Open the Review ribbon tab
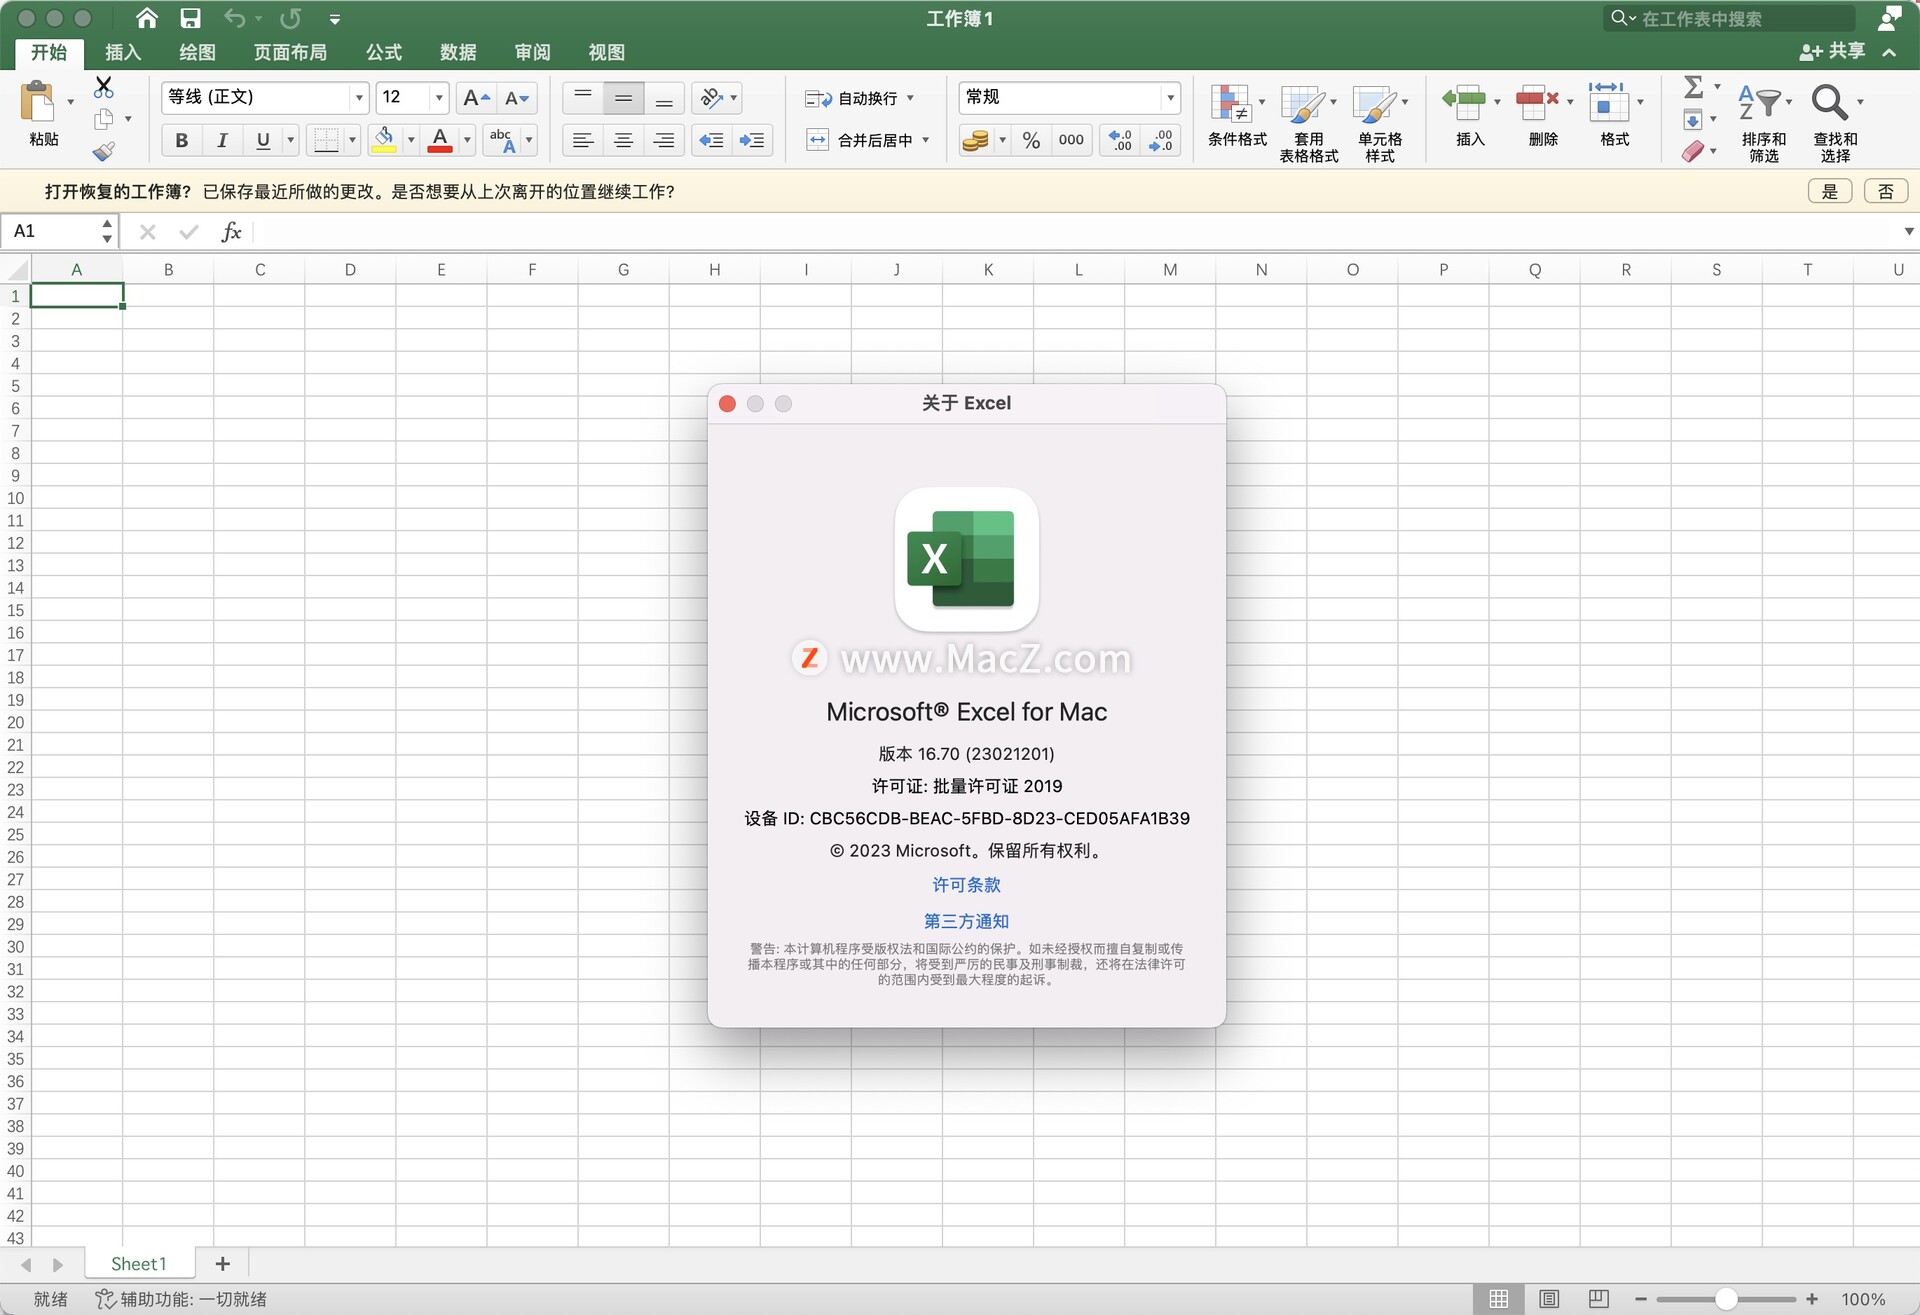1920x1315 pixels. (x=532, y=52)
